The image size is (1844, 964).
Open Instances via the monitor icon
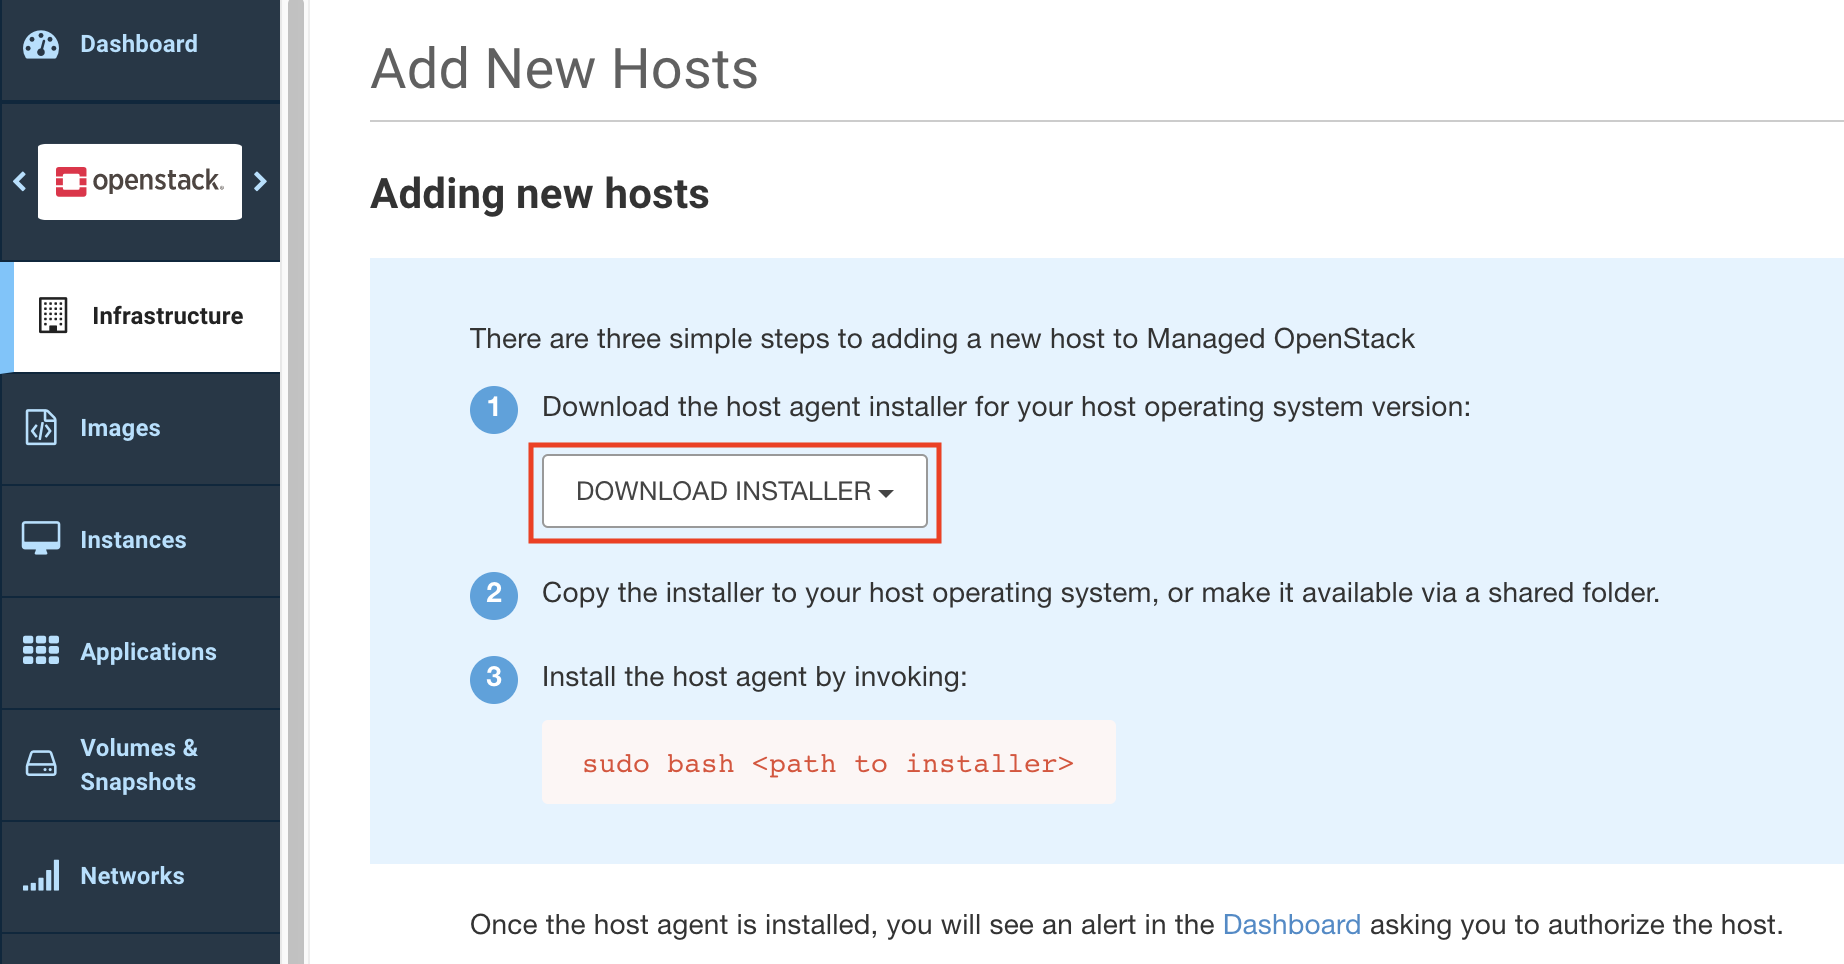coord(41,538)
